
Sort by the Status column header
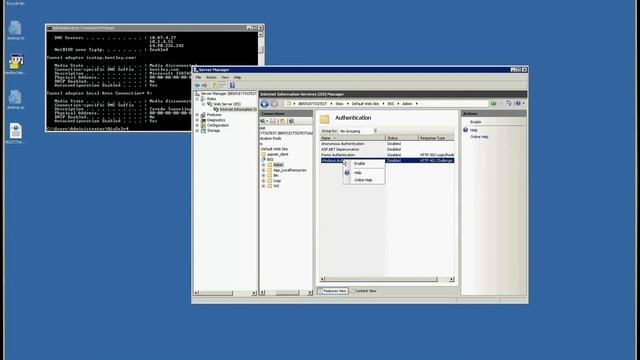pos(402,138)
